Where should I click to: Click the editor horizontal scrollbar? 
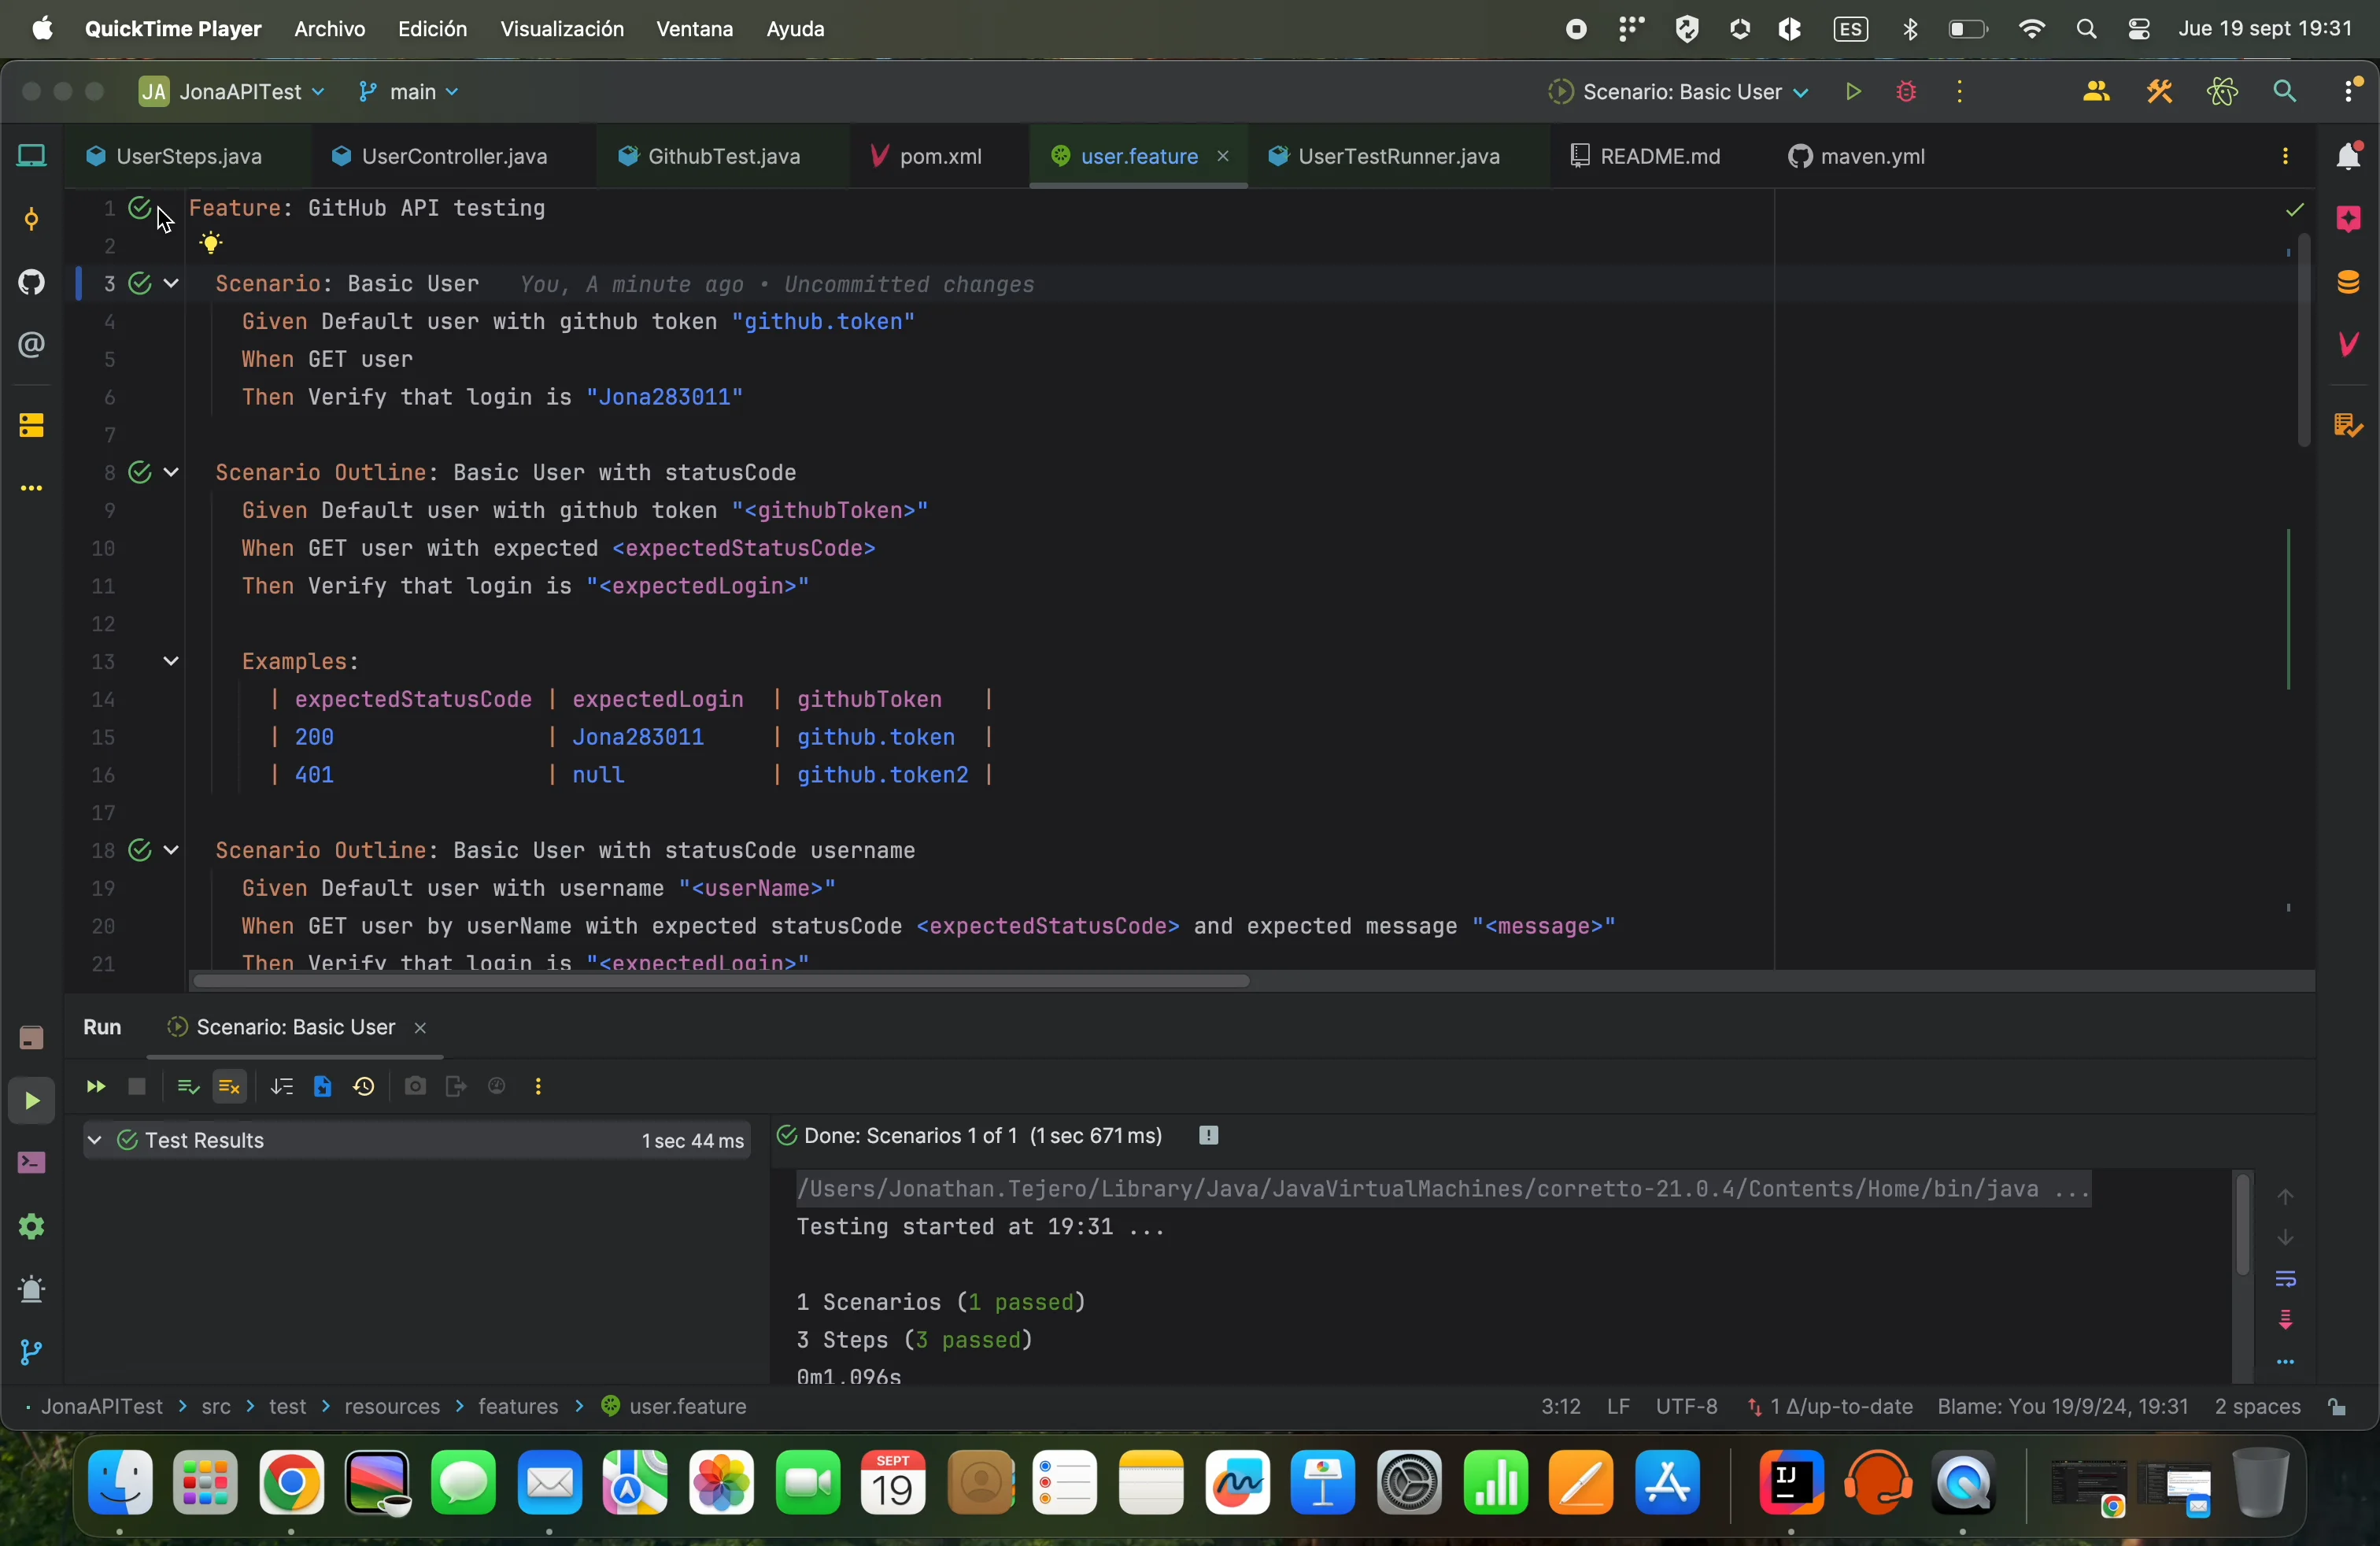click(x=720, y=982)
